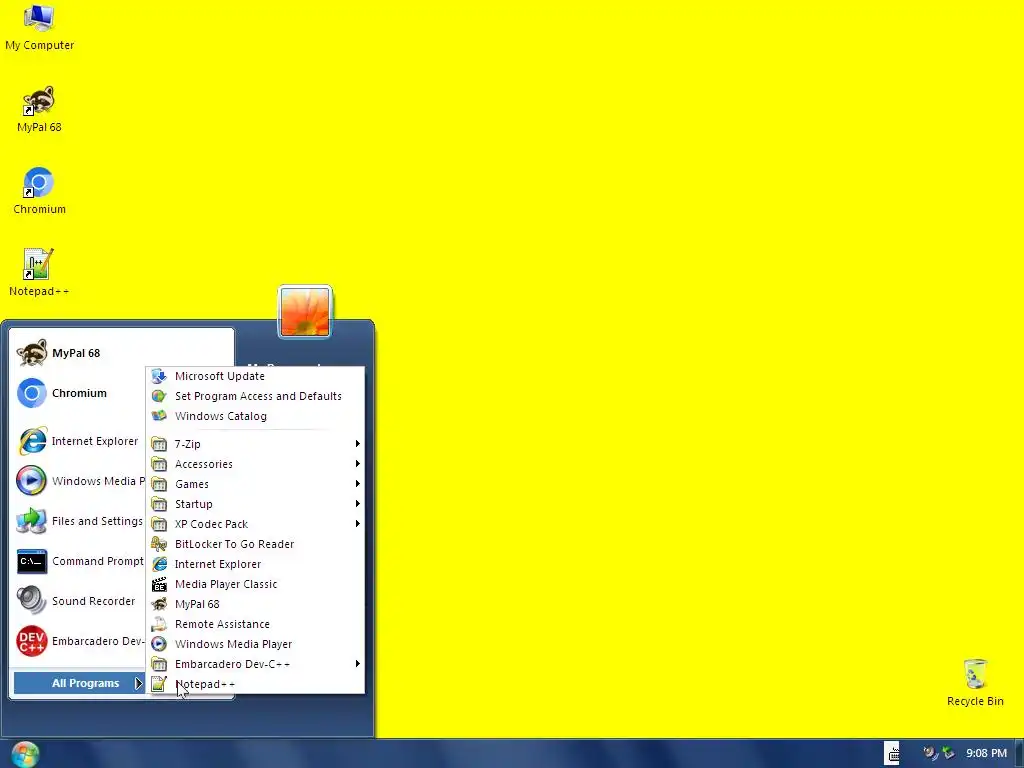Expand the Games folder

click(x=256, y=484)
